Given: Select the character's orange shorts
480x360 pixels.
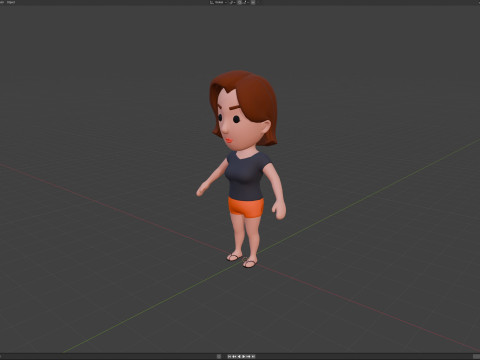Looking at the screenshot, I should coord(246,207).
